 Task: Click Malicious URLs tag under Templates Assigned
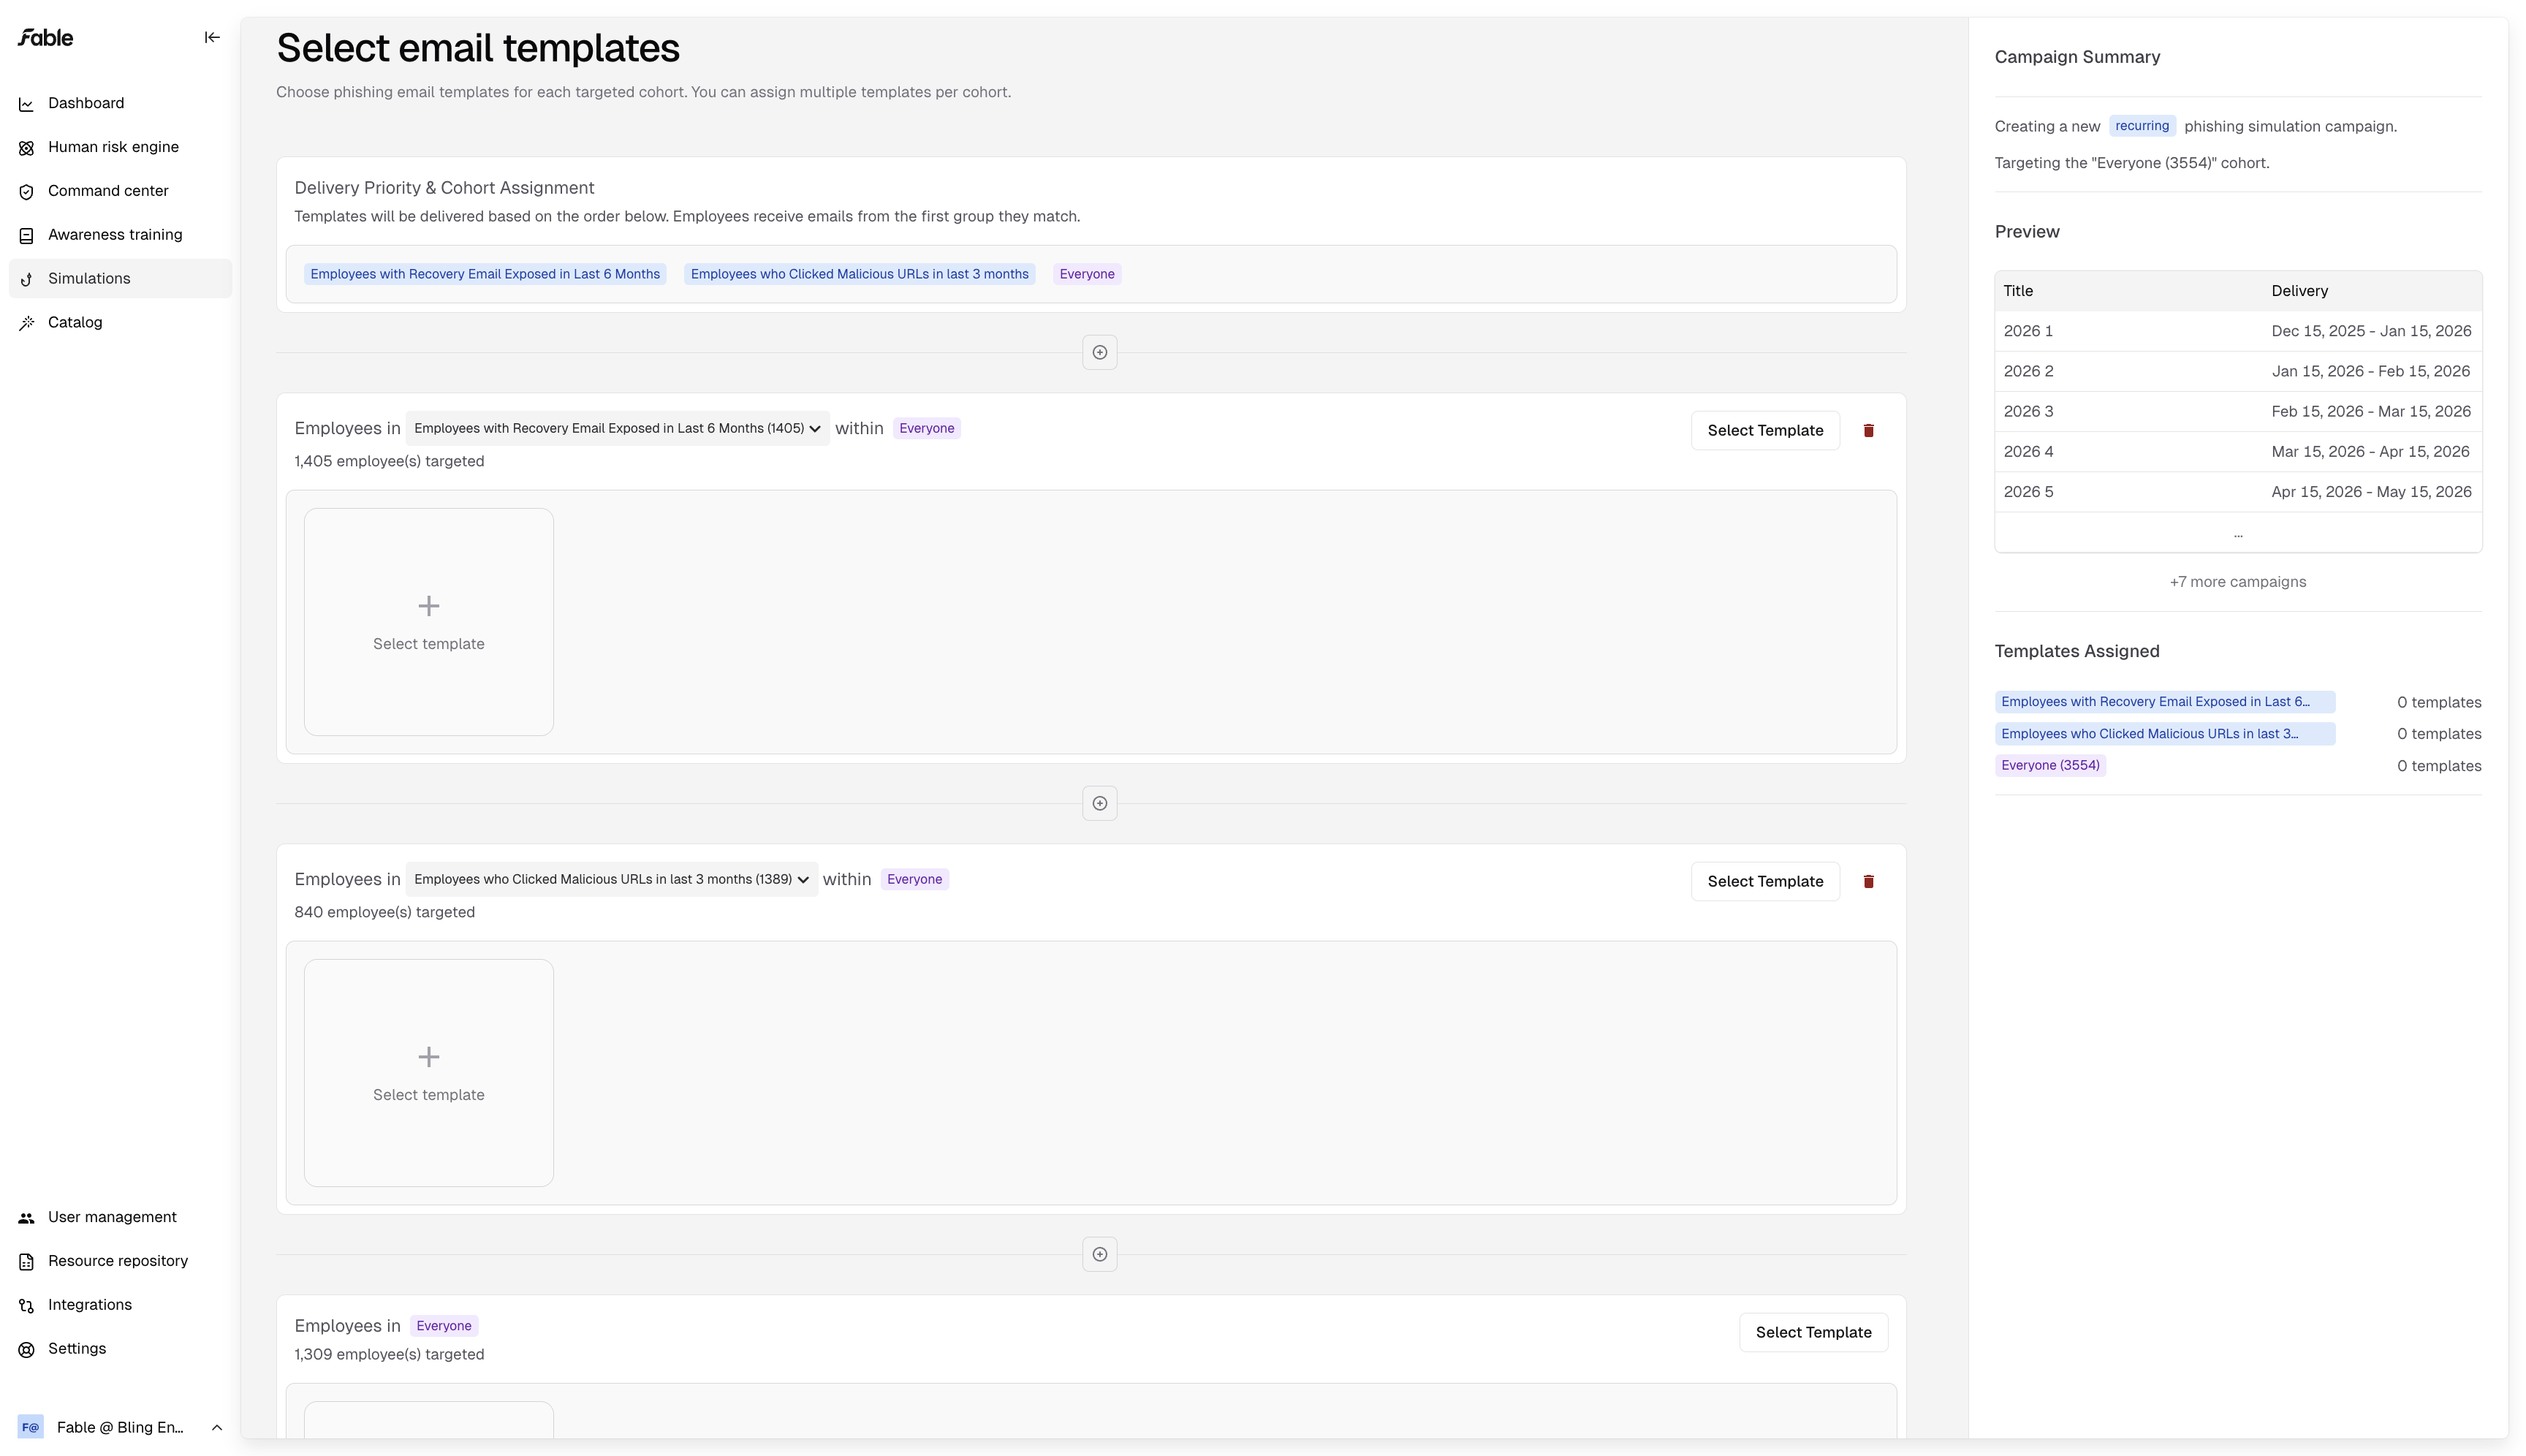pos(2165,734)
